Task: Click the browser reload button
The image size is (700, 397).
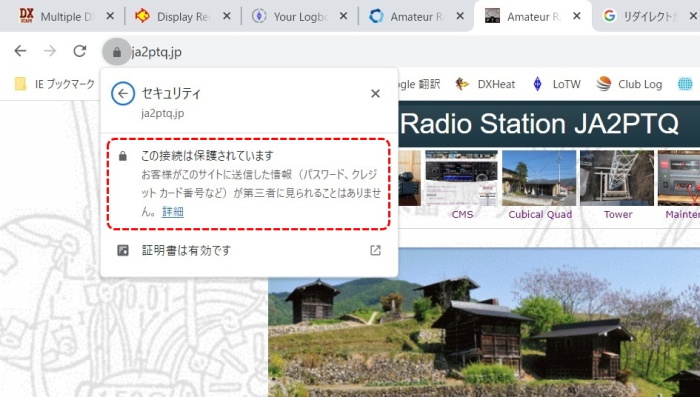Action: pos(79,51)
